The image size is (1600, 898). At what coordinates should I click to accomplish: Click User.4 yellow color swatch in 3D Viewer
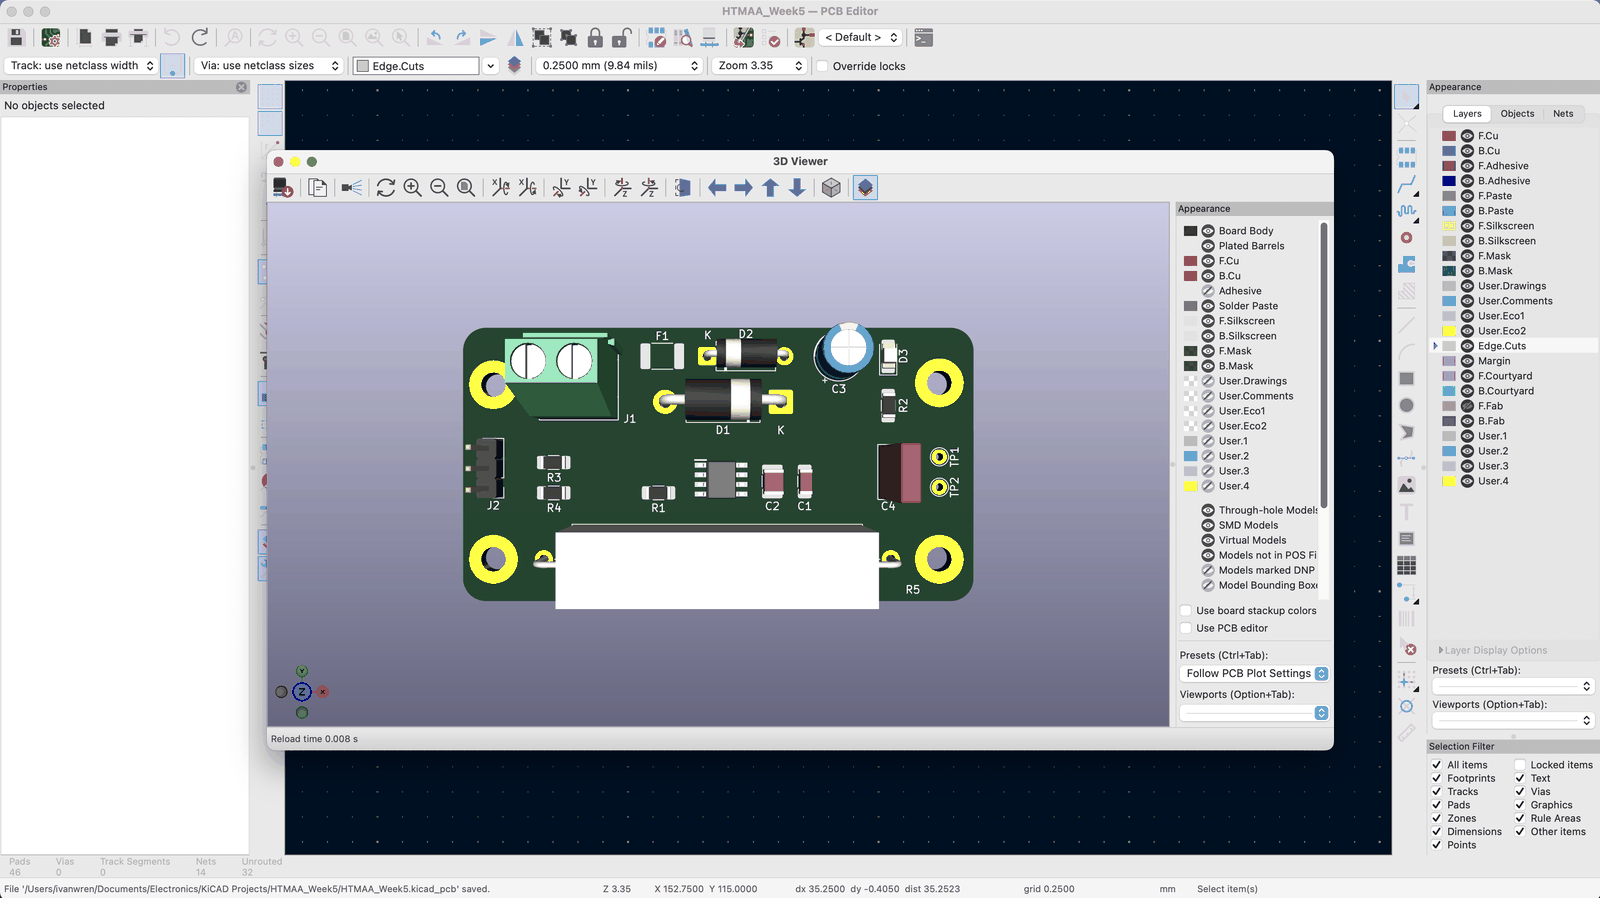[1190, 487]
